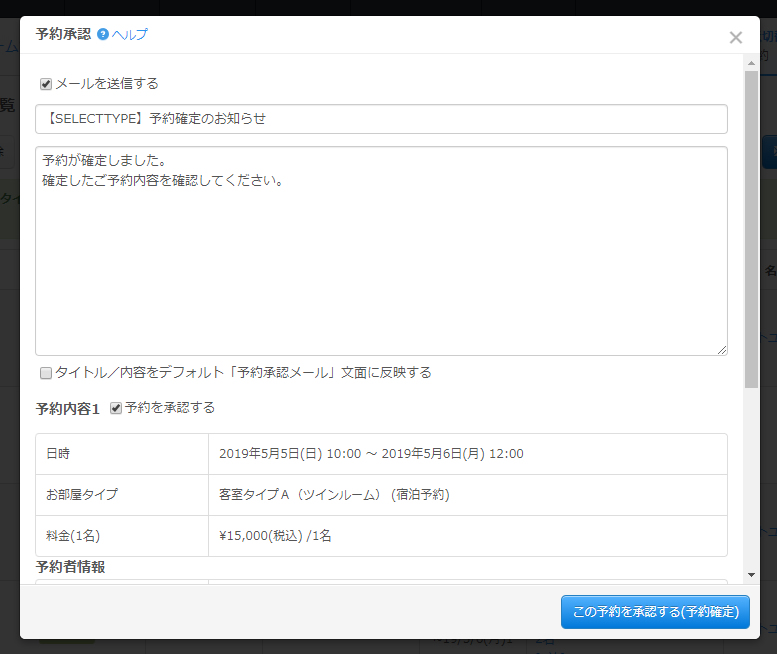Click the scrollbar up arrow
The image size is (777, 654).
click(x=751, y=63)
